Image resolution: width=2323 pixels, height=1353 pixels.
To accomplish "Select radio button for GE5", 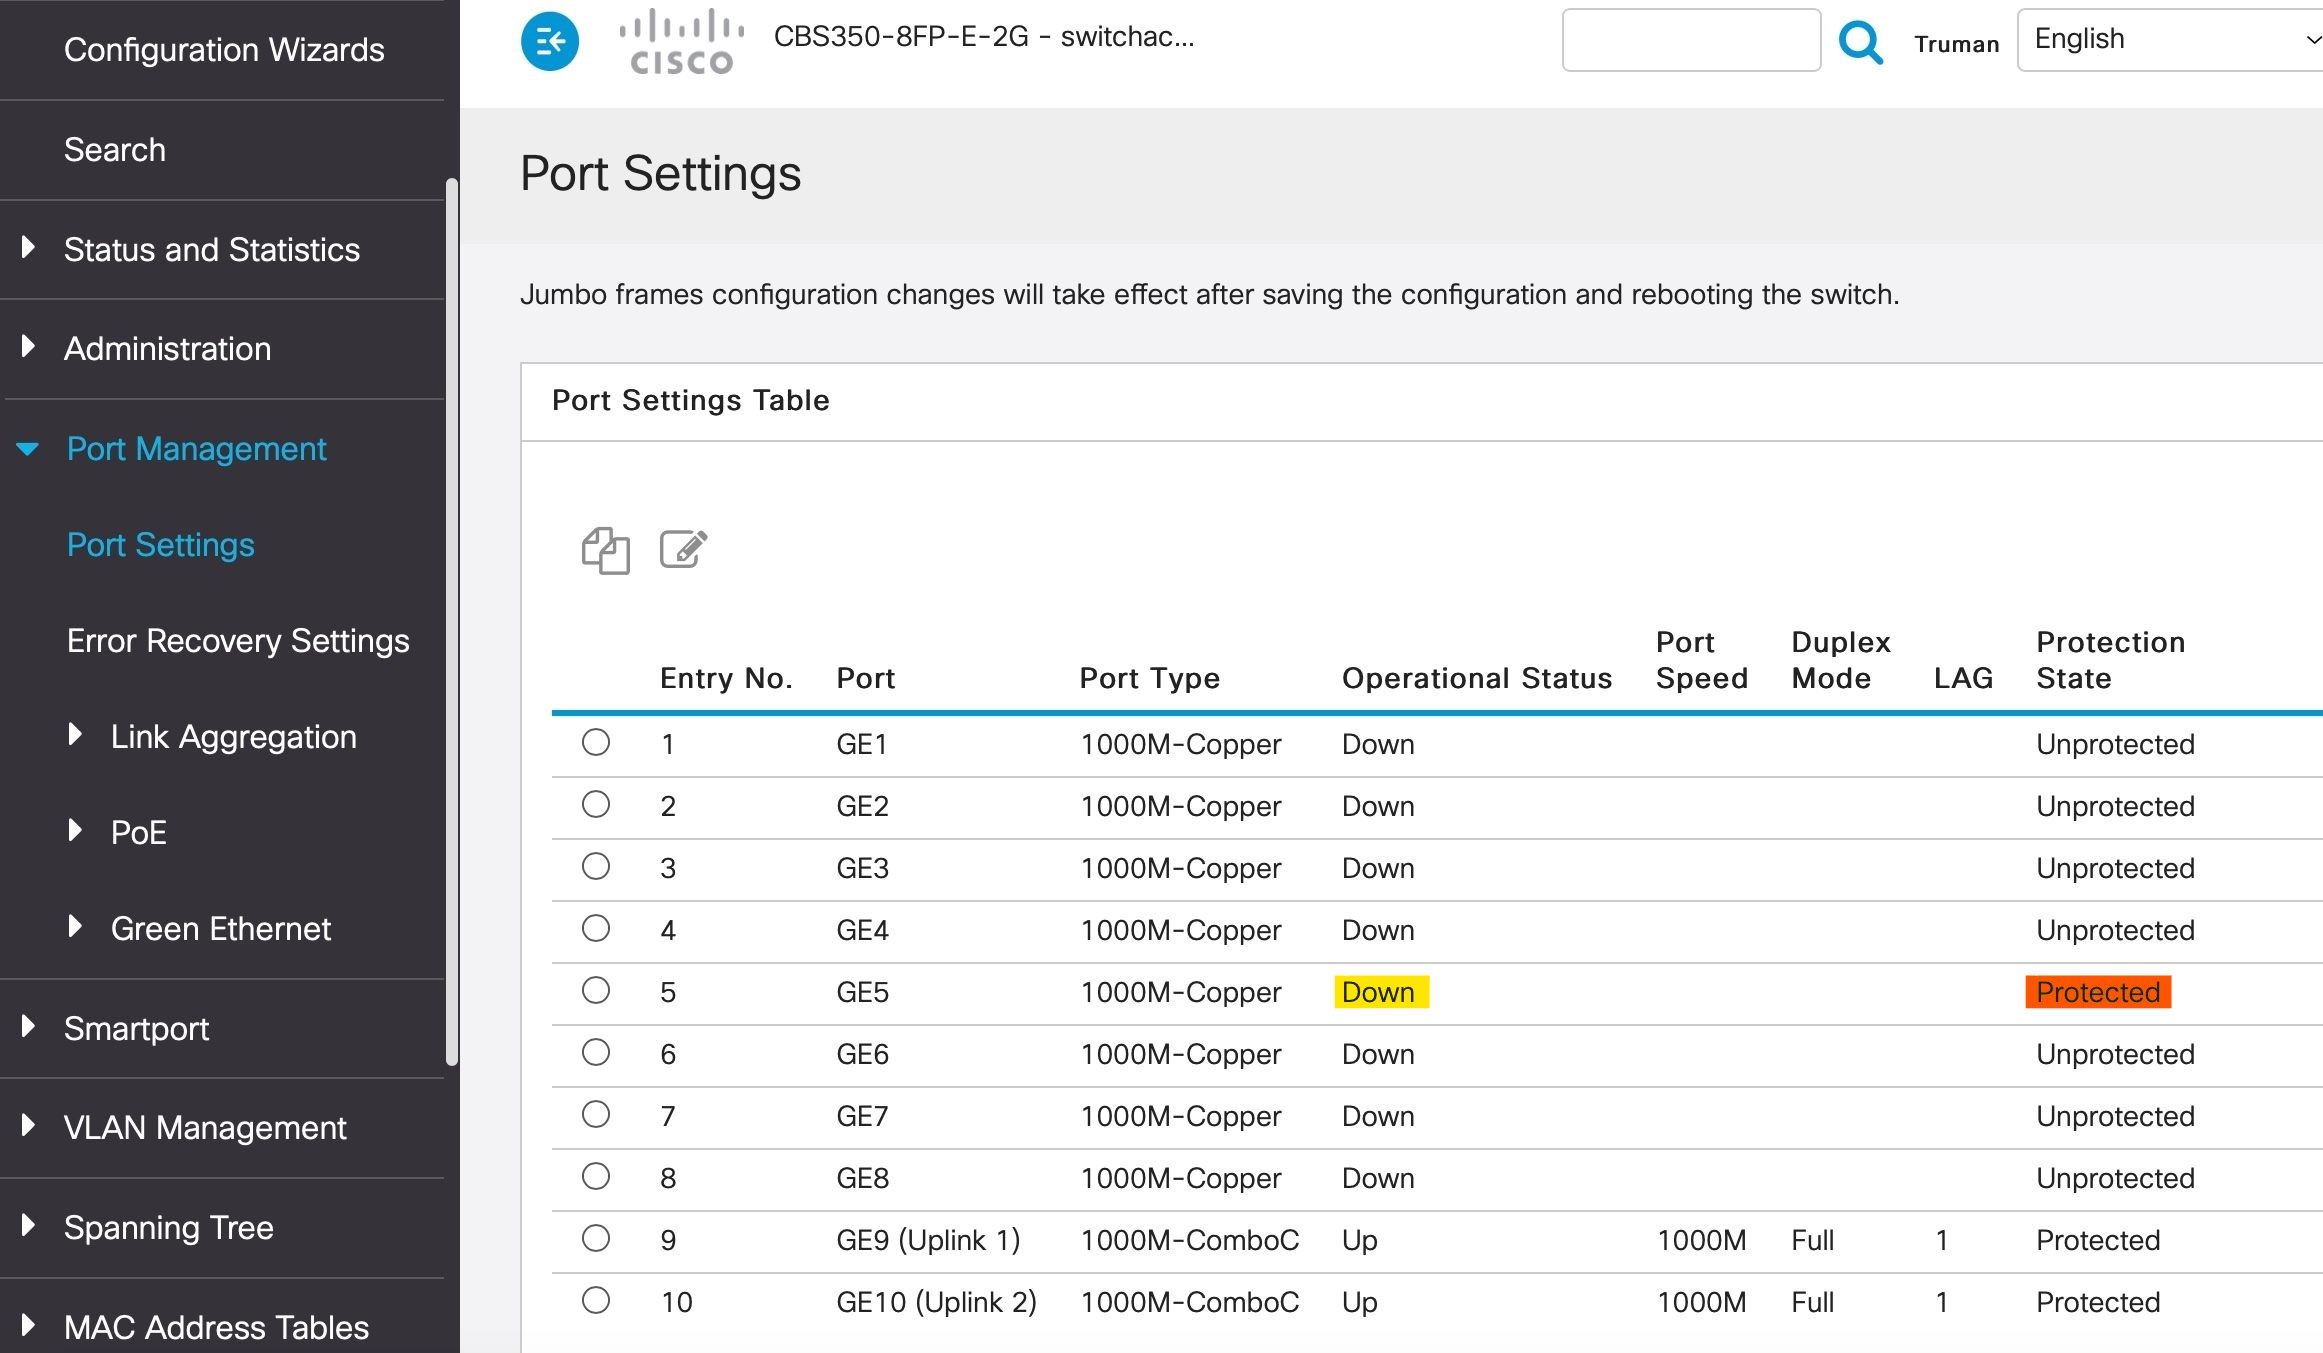I will coord(596,990).
